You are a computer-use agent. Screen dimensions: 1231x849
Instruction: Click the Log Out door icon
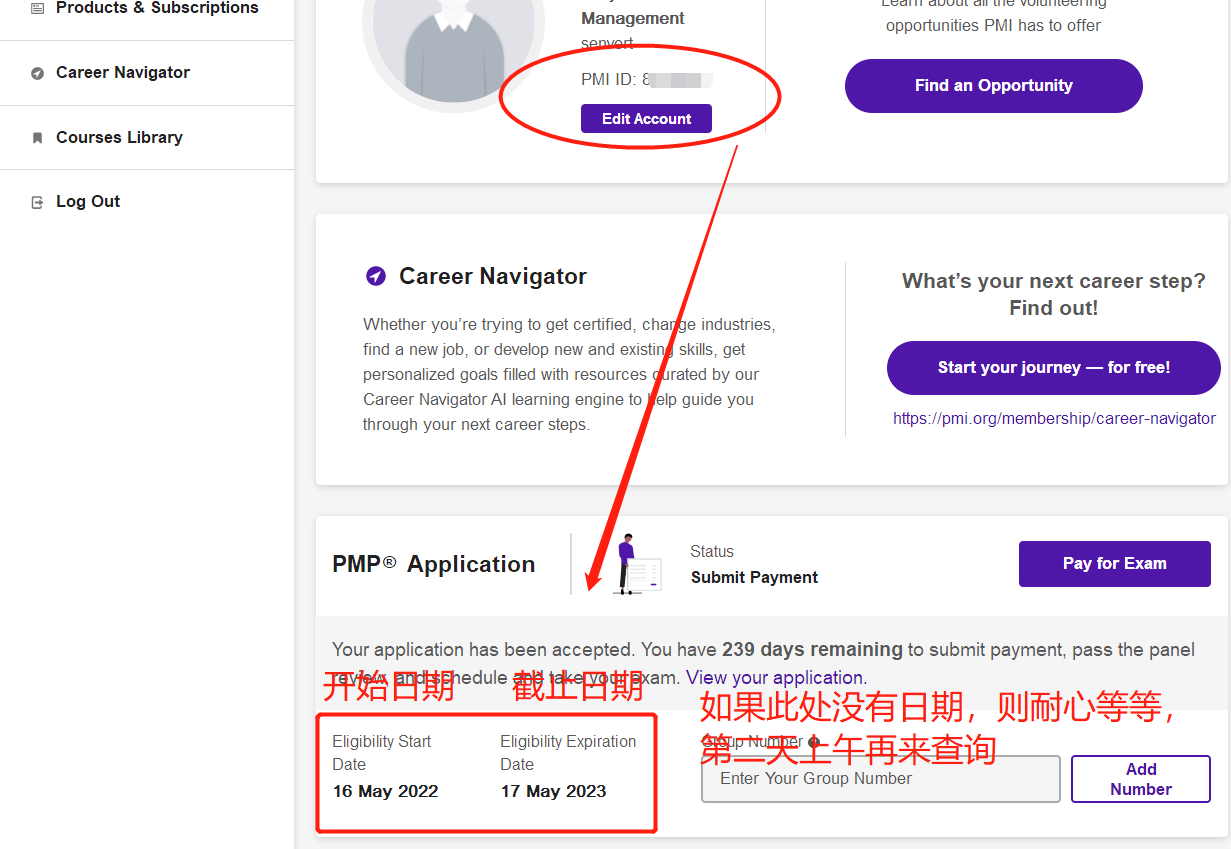tap(38, 202)
